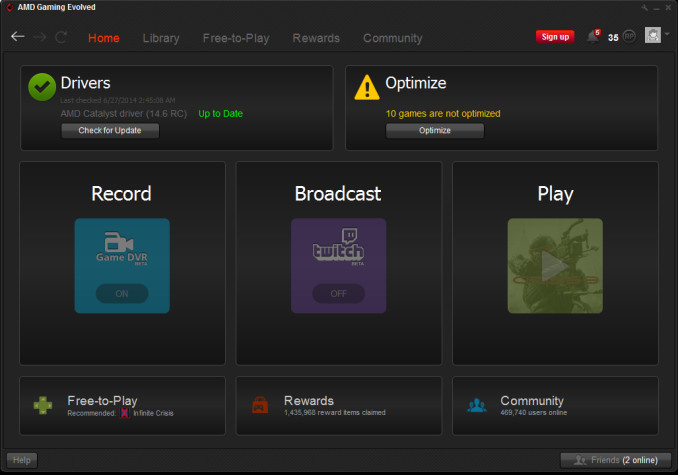Click the AMD logo in the title bar
This screenshot has height=475, width=678.
pos(10,7)
